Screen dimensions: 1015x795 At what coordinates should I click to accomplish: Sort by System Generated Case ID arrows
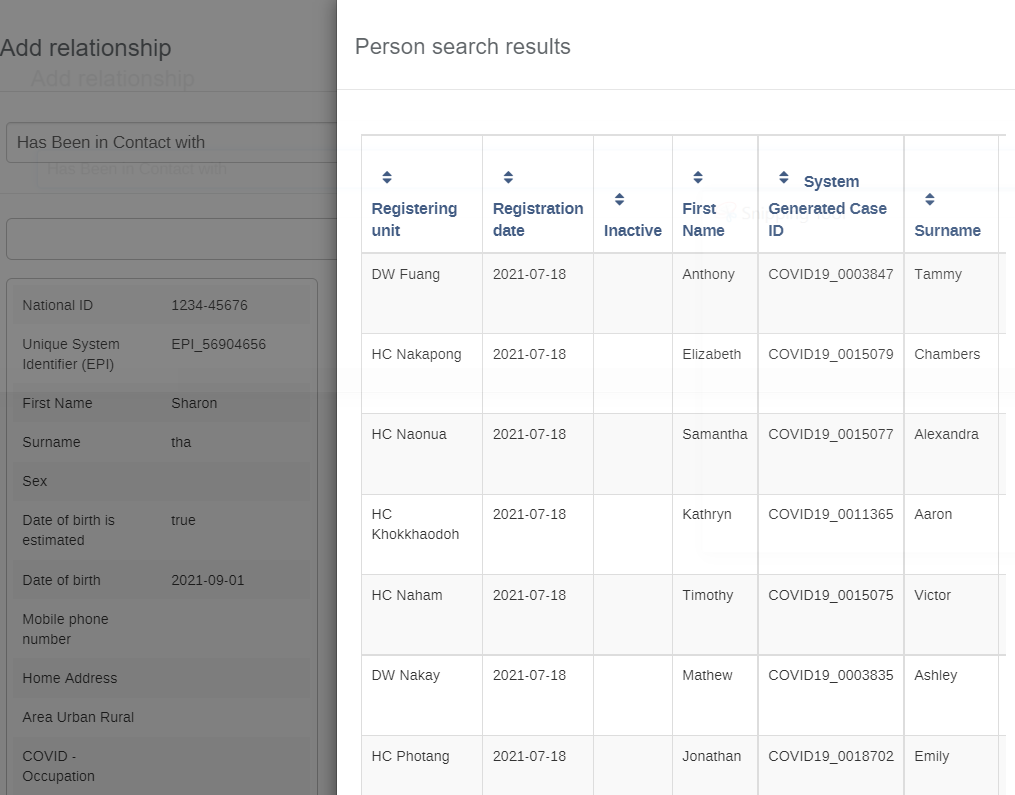(783, 177)
